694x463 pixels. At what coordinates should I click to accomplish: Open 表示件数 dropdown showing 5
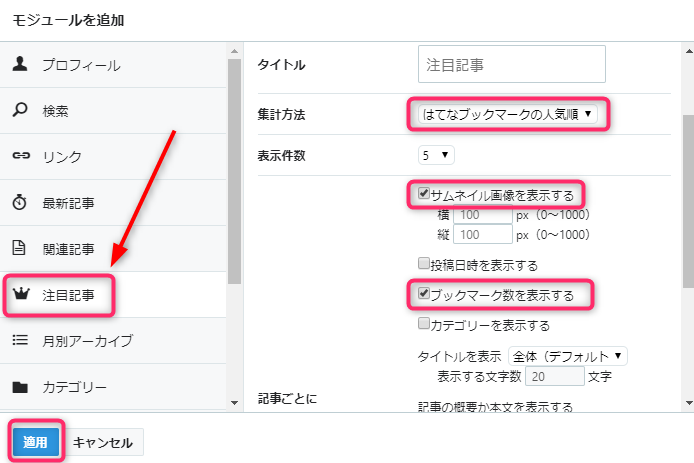pyautogui.click(x=436, y=155)
